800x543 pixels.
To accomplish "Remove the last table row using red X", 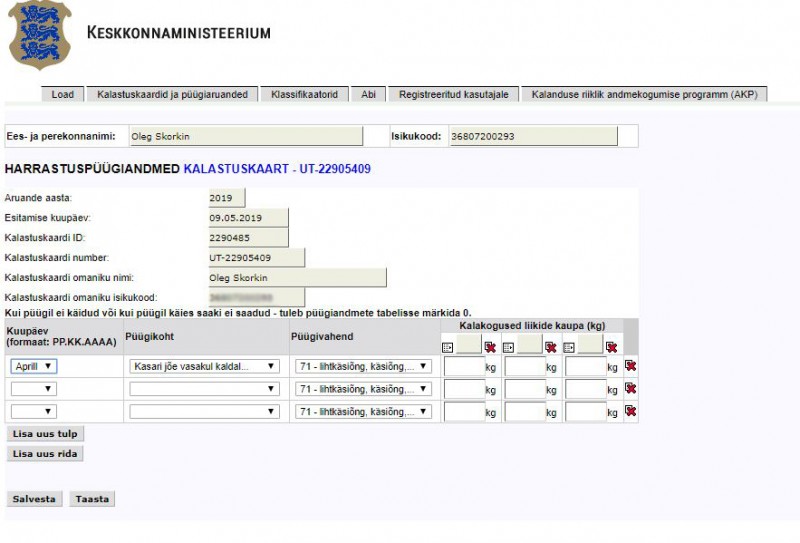I will (x=631, y=411).
